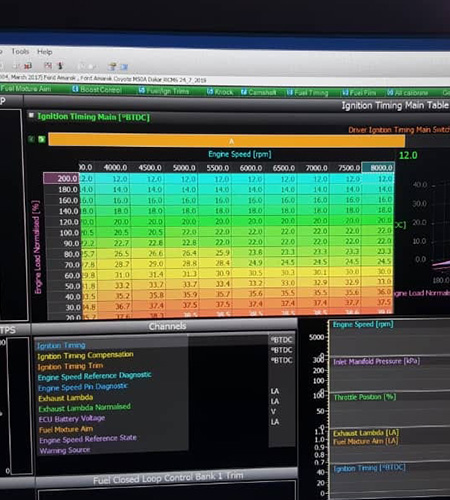Open the Fuel/Ign Trims worksheet tab
This screenshot has width=450, height=500.
click(x=164, y=91)
